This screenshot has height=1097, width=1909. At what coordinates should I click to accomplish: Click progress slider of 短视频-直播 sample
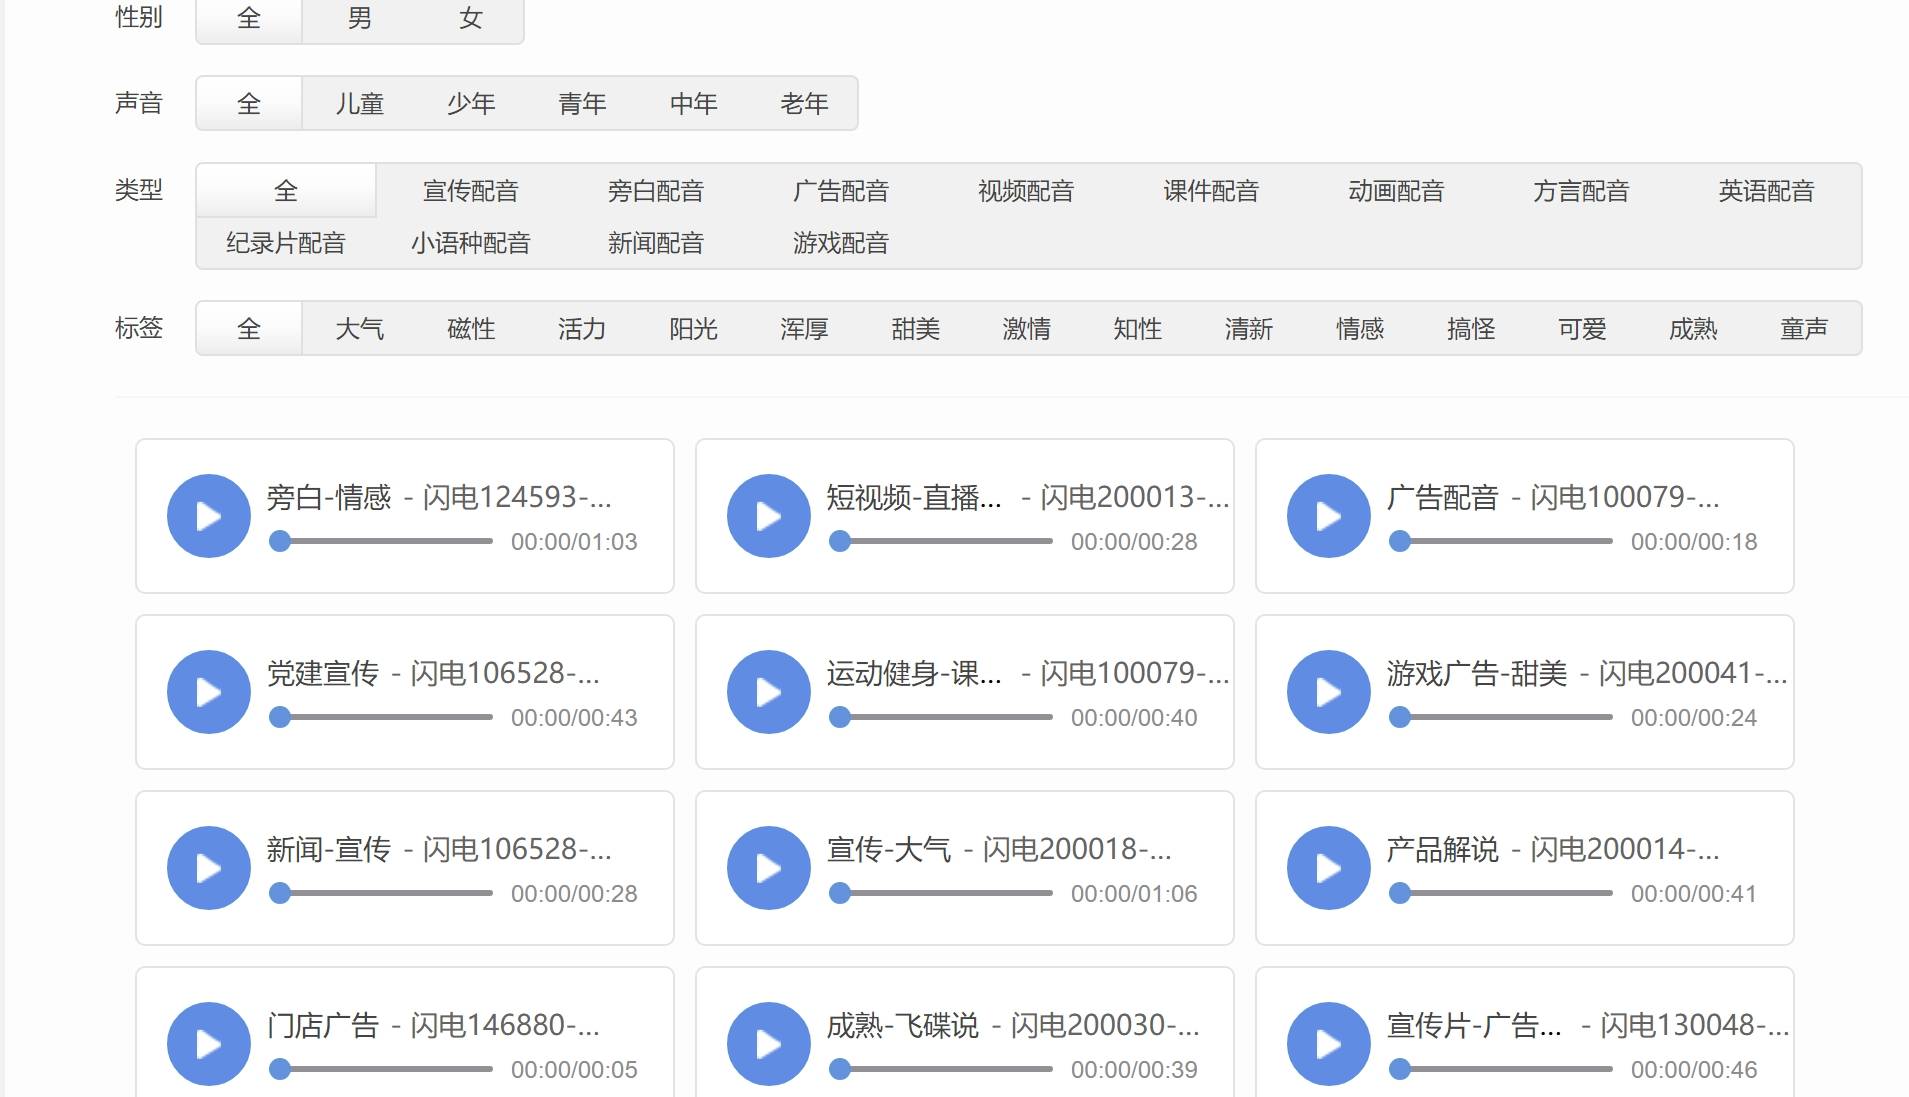[941, 541]
